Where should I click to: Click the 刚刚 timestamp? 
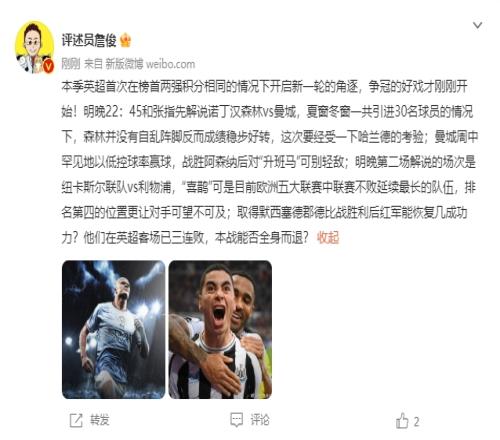[71, 64]
